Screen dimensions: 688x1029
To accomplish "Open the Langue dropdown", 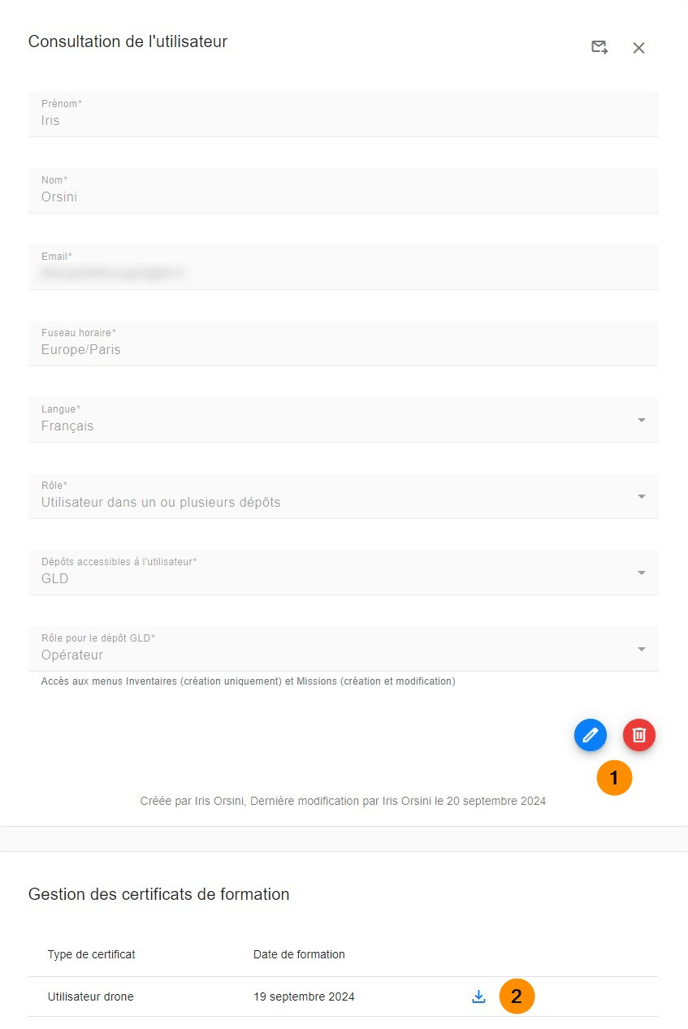I will tap(641, 420).
